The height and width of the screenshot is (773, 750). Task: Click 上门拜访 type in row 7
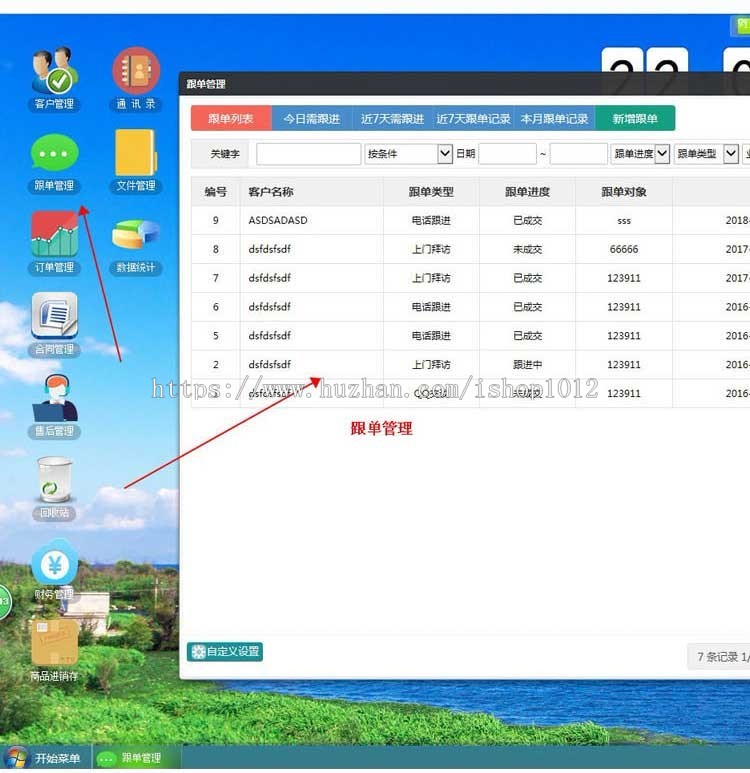[x=431, y=278]
